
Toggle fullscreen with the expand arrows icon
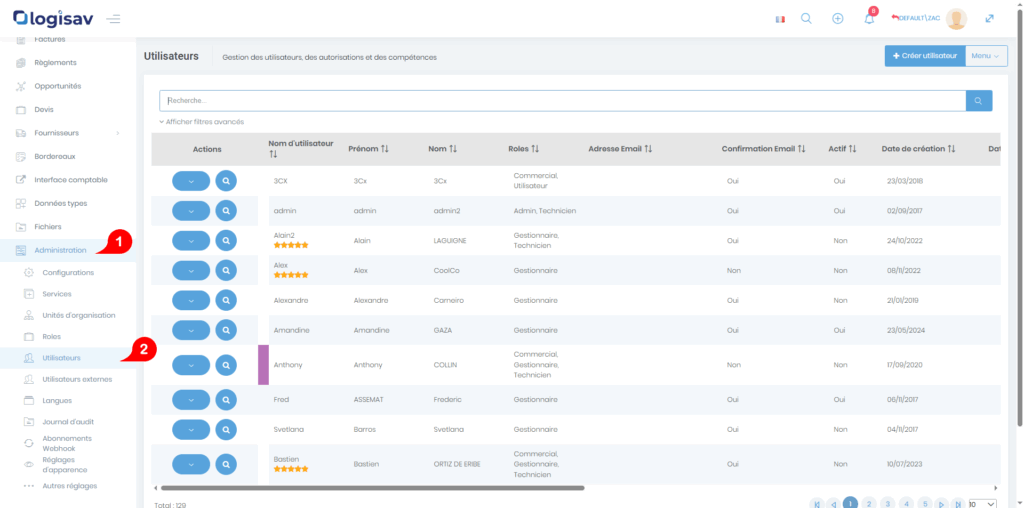tap(990, 19)
